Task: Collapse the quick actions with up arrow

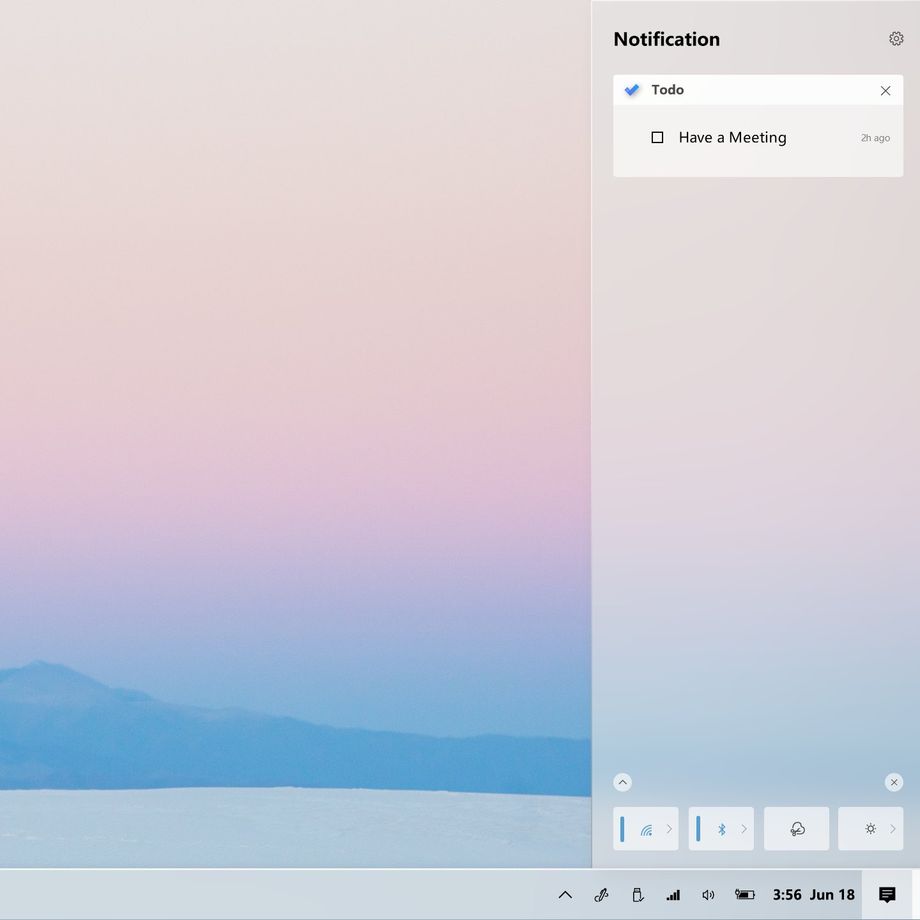Action: tap(623, 782)
